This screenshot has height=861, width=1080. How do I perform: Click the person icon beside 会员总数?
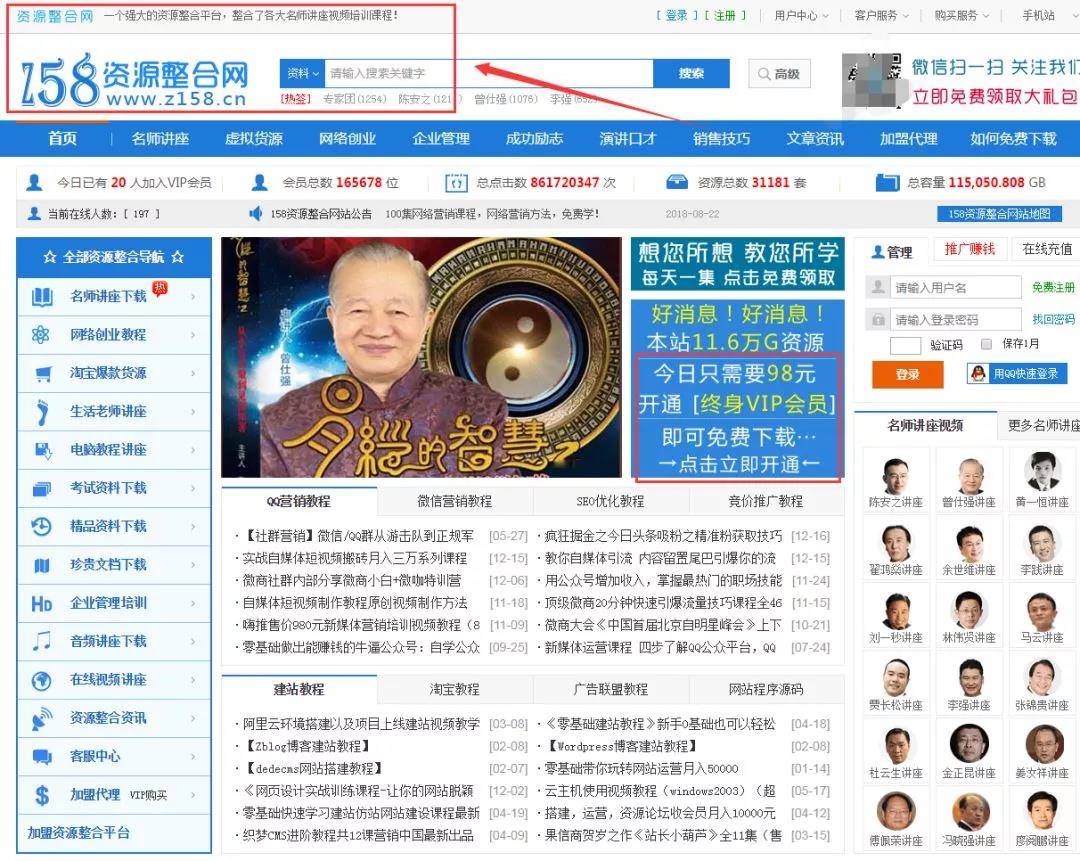(260, 183)
